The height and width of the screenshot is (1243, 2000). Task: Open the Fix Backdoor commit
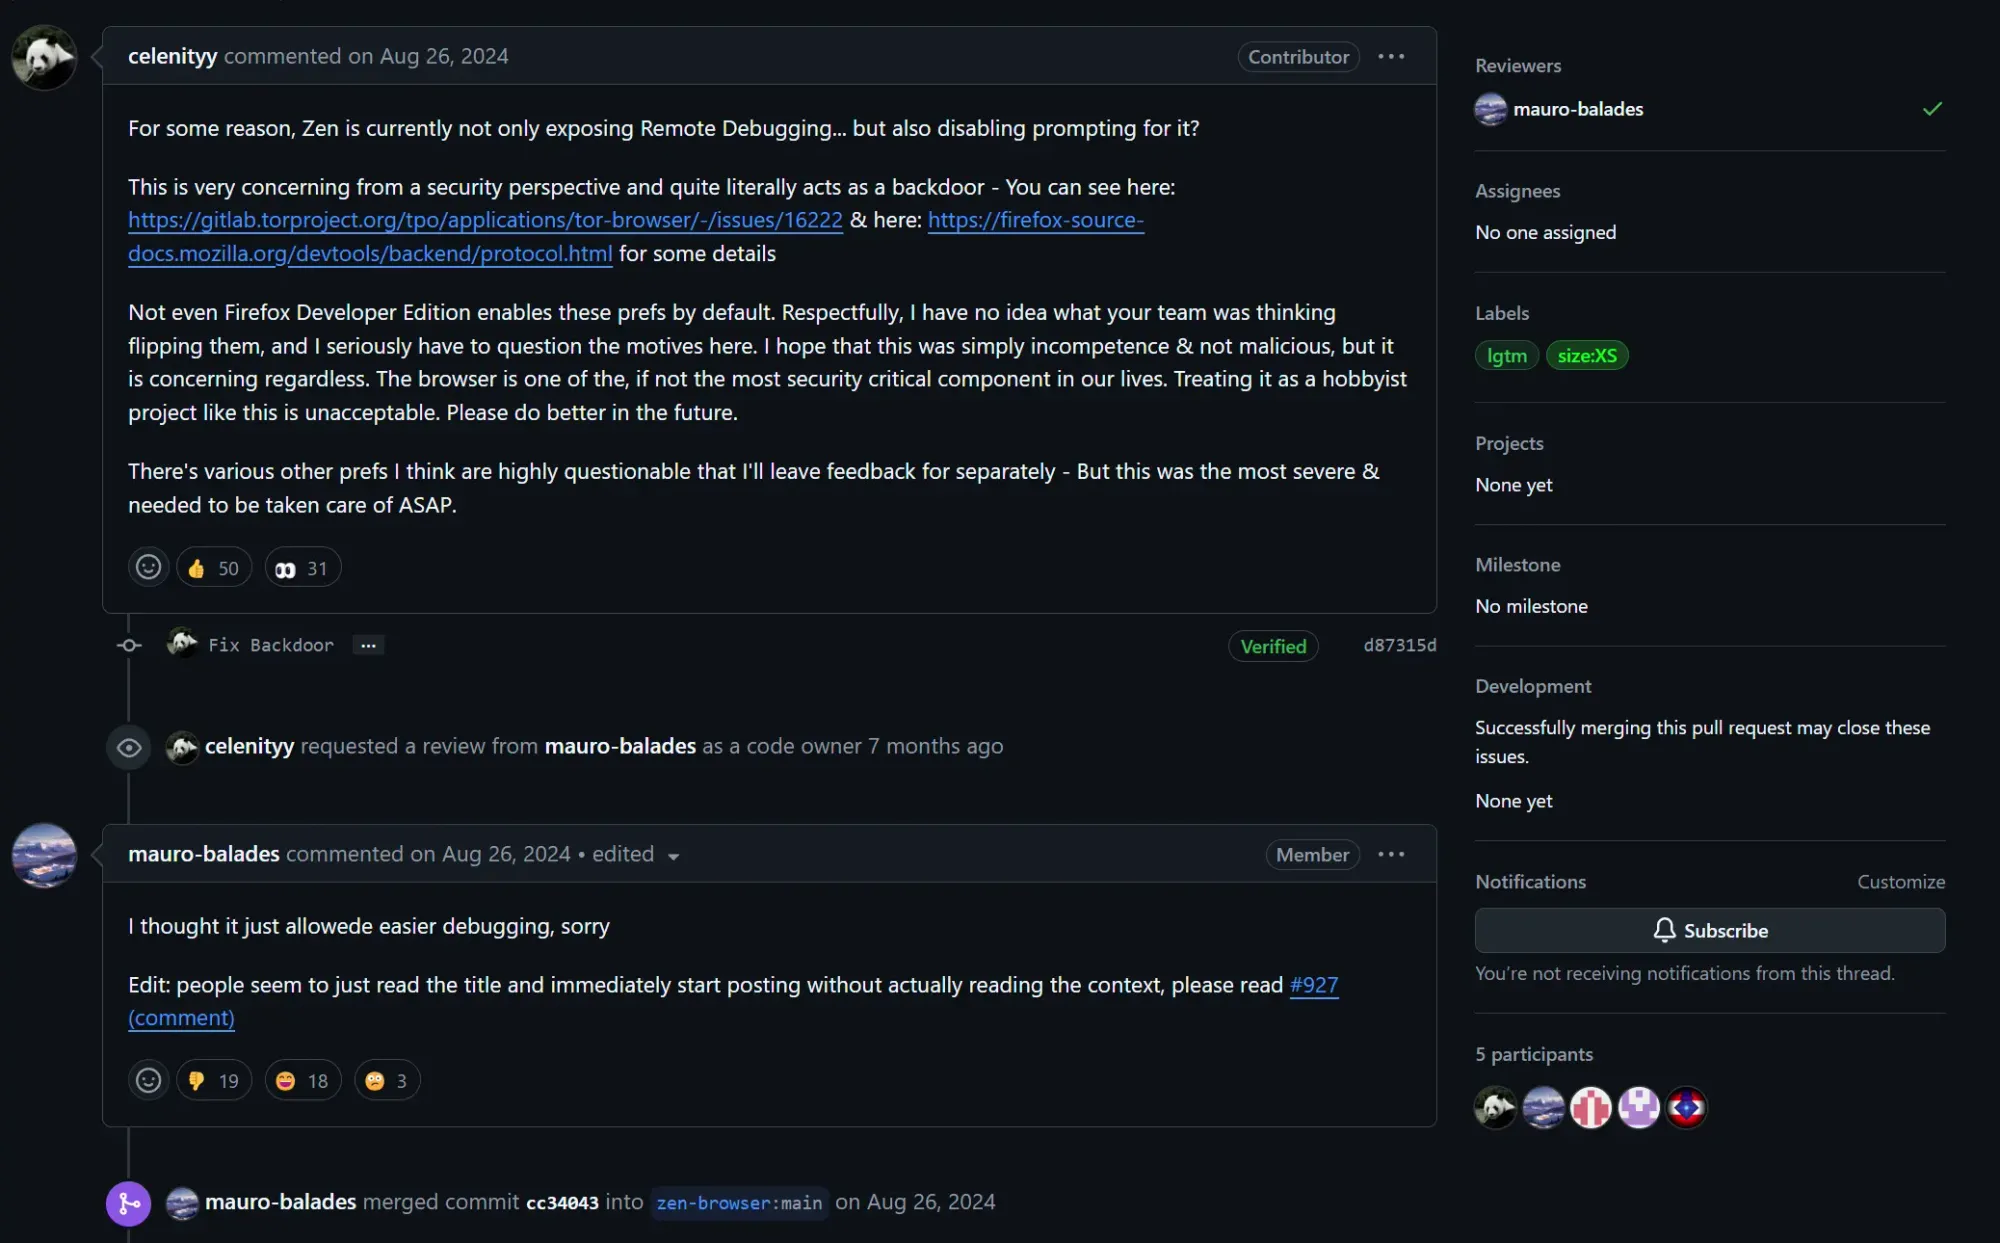(x=271, y=645)
